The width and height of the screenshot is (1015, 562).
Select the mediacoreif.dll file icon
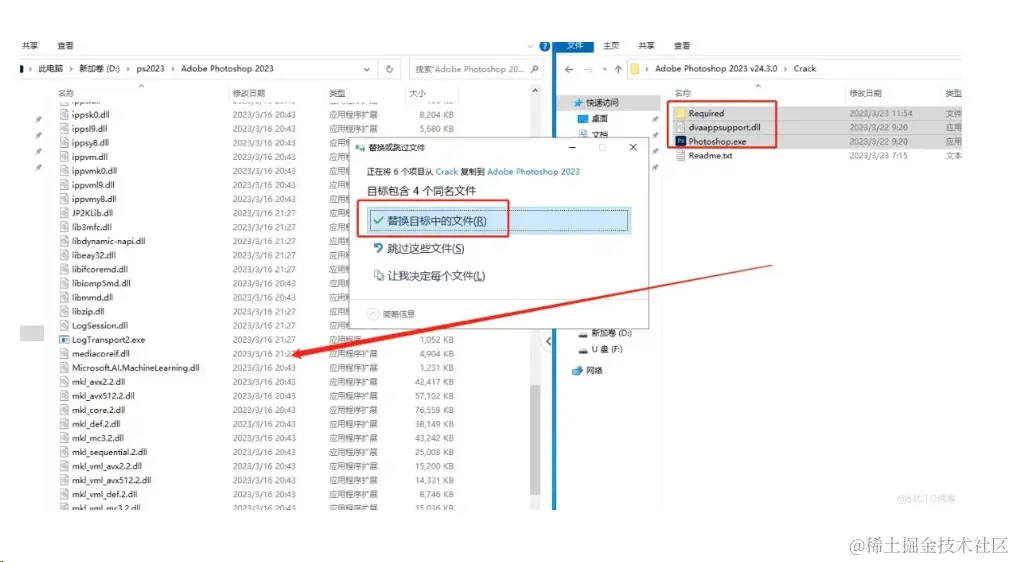(64, 354)
